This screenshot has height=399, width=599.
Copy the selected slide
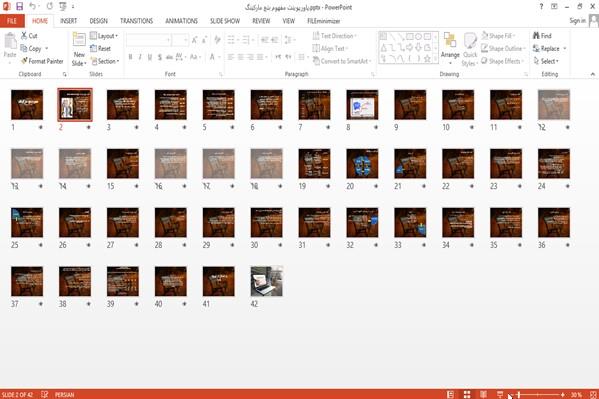pyautogui.click(x=31, y=49)
